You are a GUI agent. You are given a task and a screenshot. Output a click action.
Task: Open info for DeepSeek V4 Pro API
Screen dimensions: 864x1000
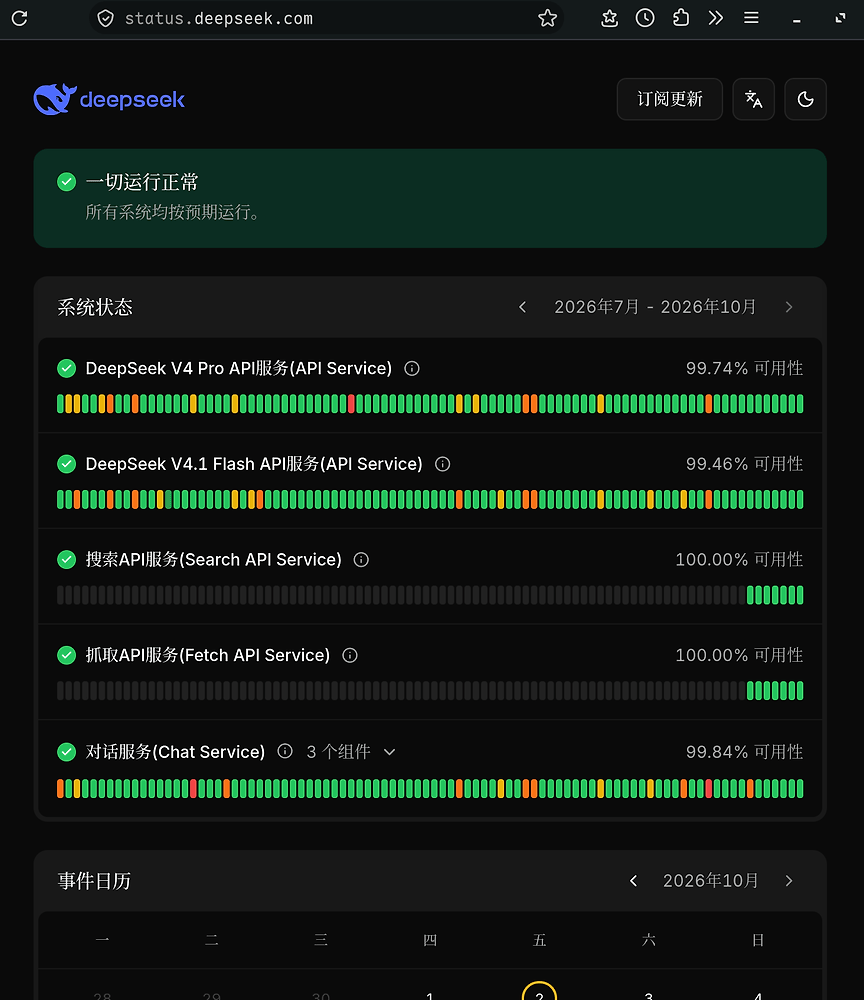412,369
